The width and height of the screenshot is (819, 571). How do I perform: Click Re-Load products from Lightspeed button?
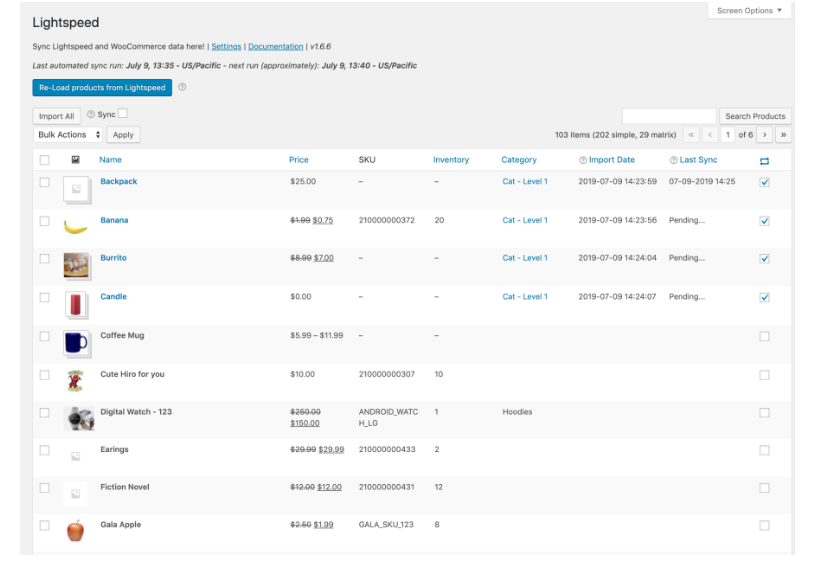point(102,88)
